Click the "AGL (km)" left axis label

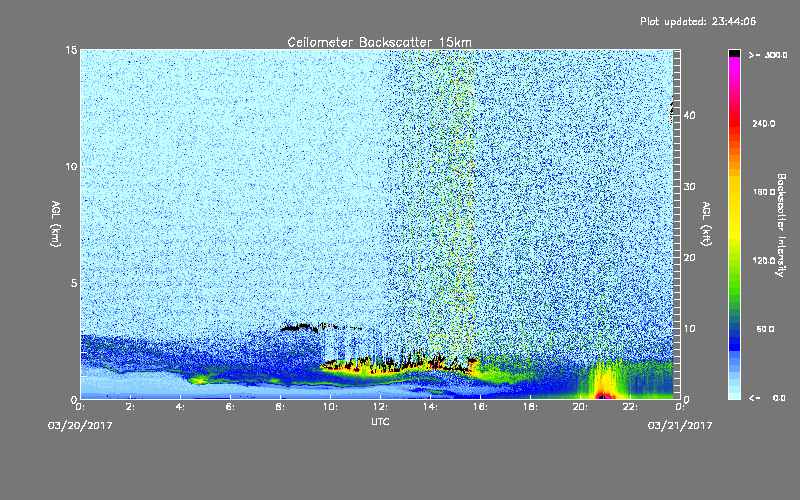click(56, 223)
